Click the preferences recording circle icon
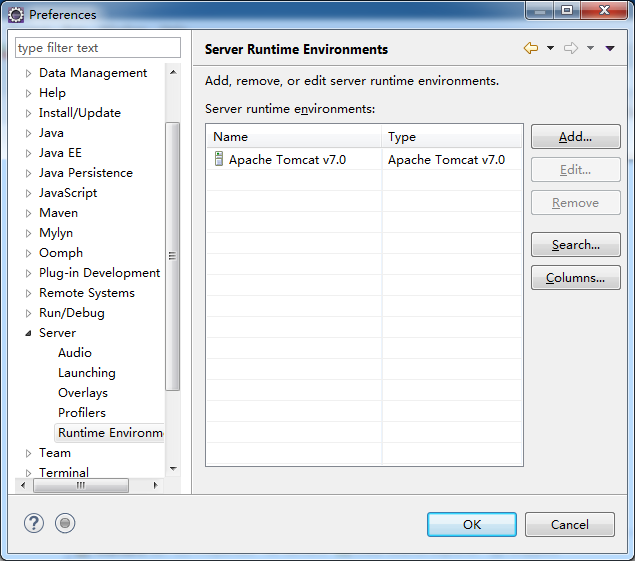Image resolution: width=635 pixels, height=561 pixels. (65, 523)
